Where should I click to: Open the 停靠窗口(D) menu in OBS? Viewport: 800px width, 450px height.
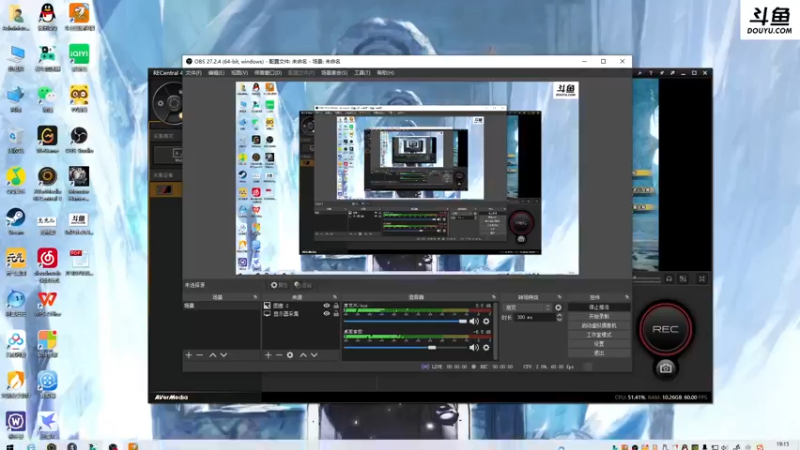click(x=268, y=73)
